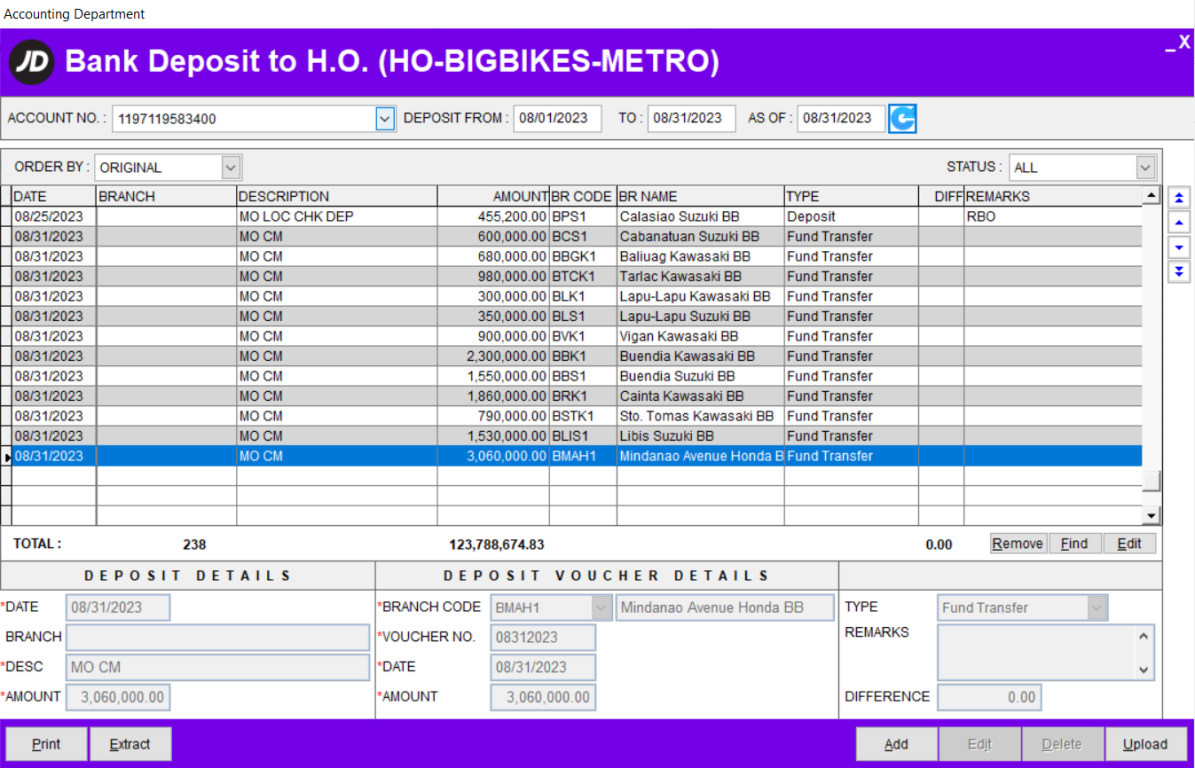Click the row selector arrow of highlighted row
Viewport: 1195px width, 768px height.
pyautogui.click(x=6, y=456)
